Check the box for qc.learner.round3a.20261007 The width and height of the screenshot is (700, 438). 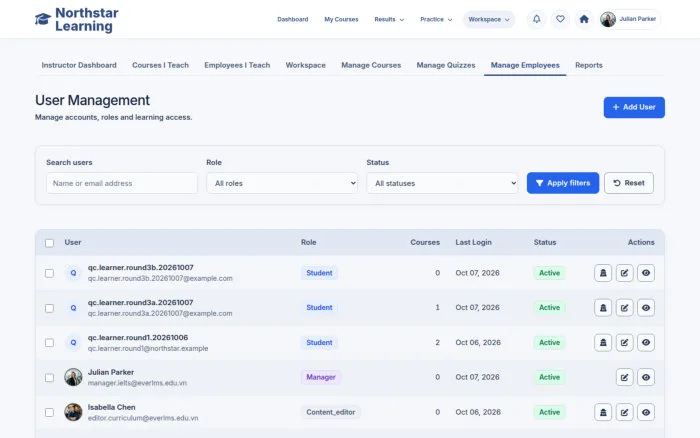tap(50, 308)
